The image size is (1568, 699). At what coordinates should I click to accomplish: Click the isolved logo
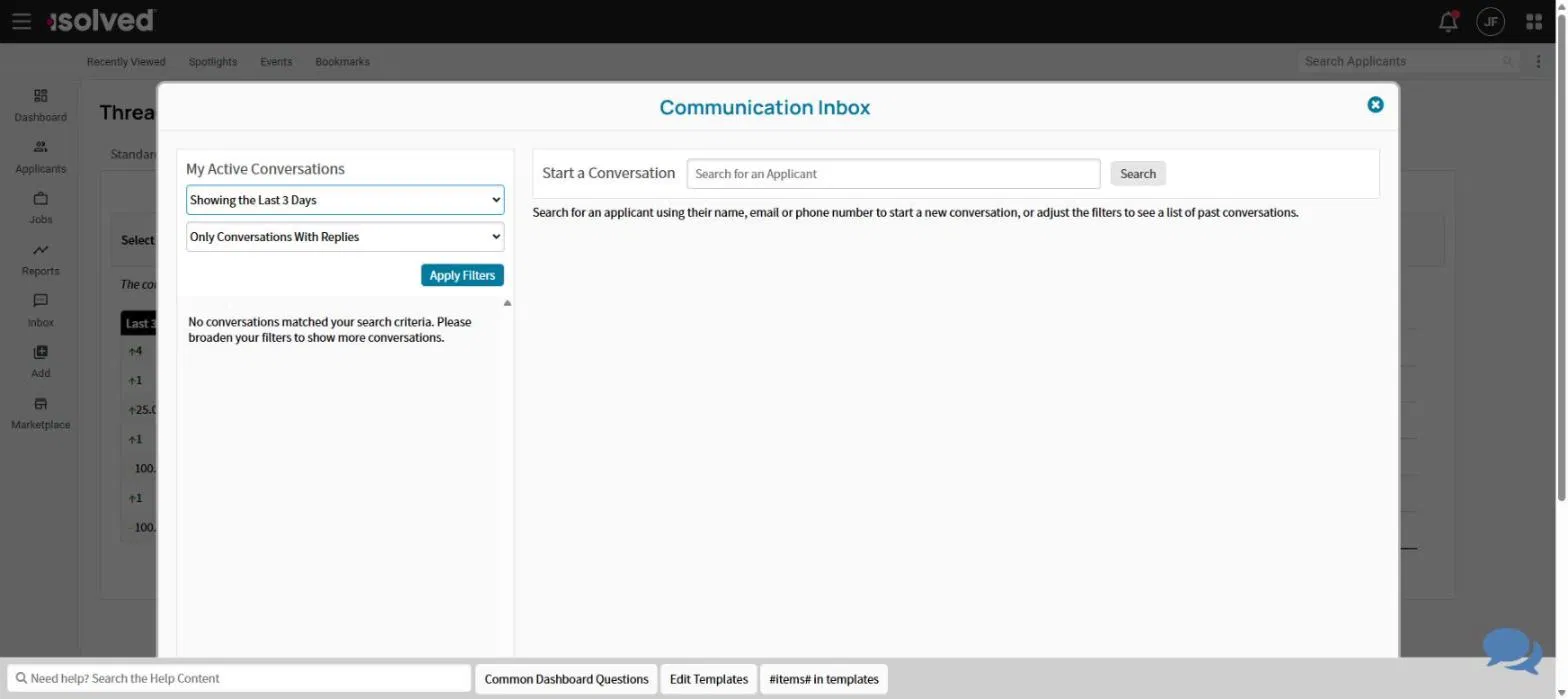[x=100, y=20]
